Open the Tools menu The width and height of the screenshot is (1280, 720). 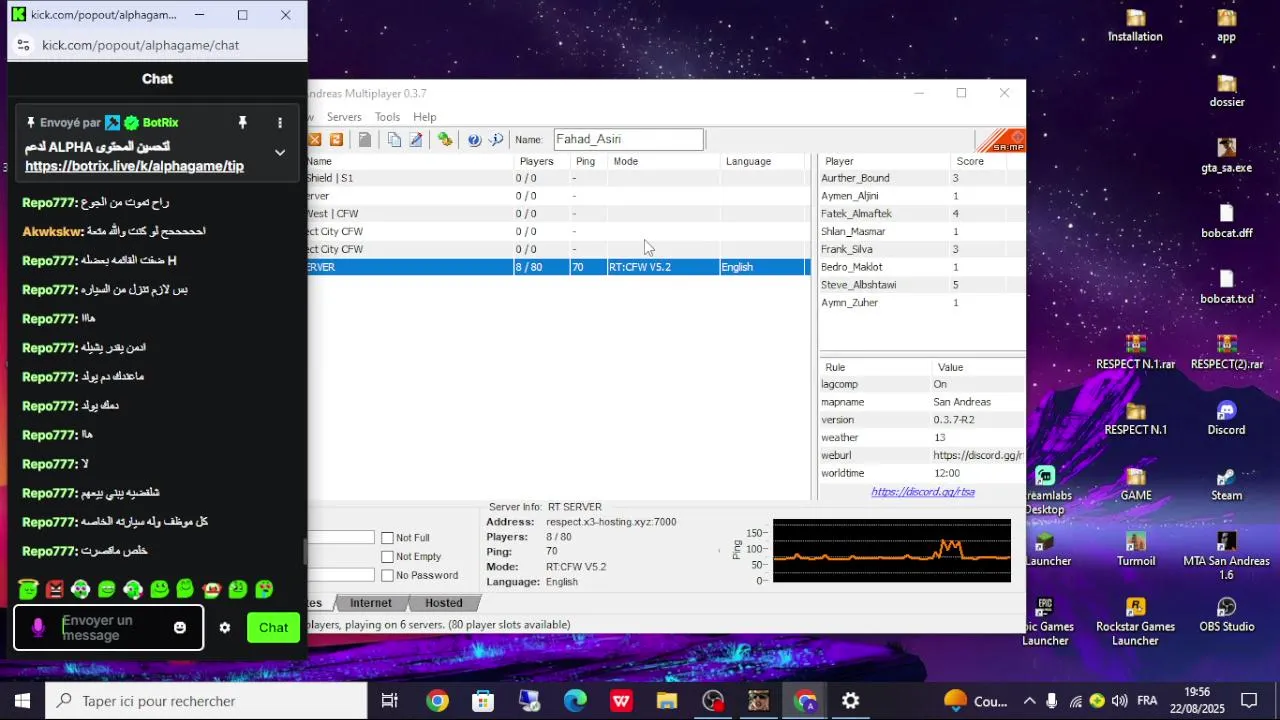coord(387,117)
